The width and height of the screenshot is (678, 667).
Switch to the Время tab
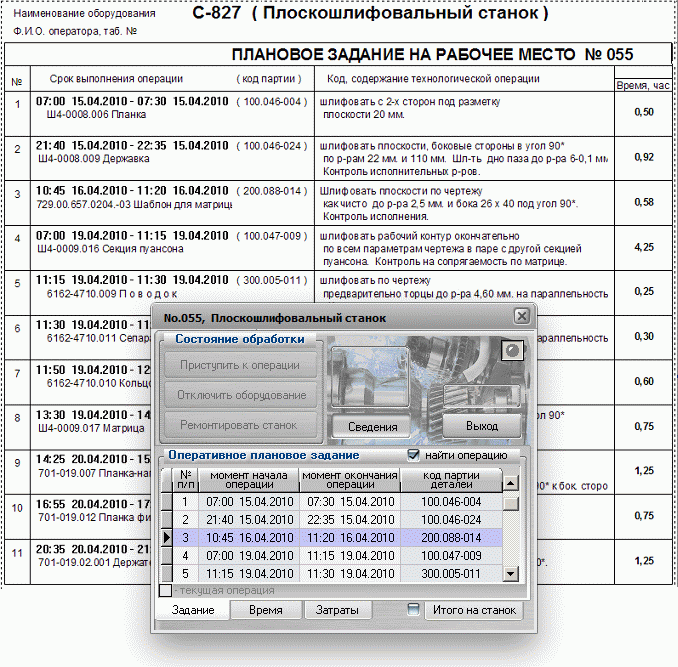pyautogui.click(x=265, y=610)
